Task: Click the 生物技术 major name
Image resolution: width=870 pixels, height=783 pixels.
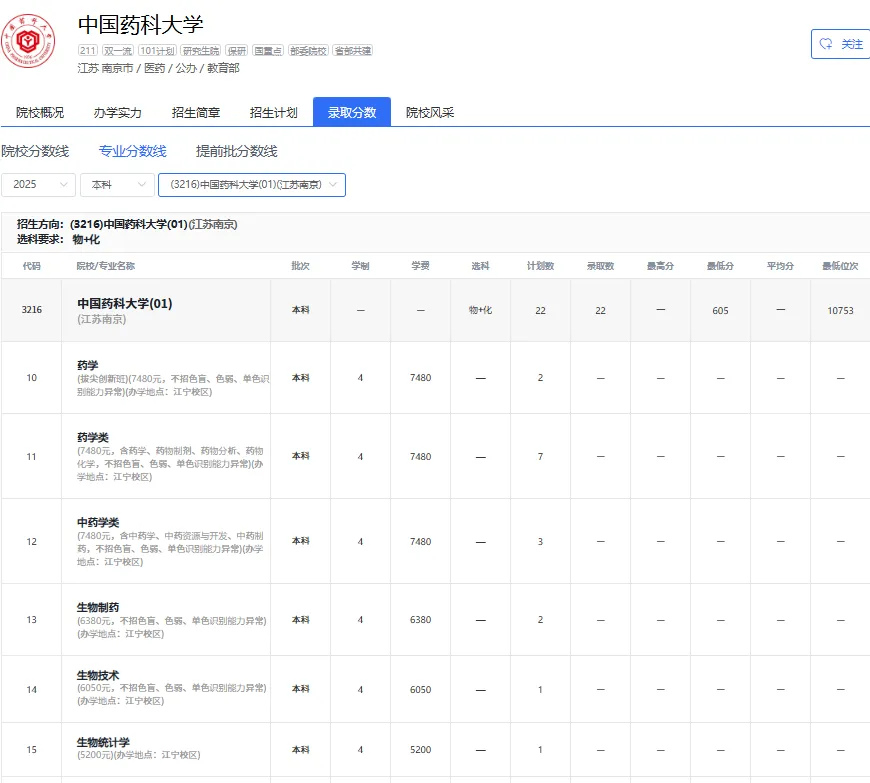Action: (x=98, y=675)
